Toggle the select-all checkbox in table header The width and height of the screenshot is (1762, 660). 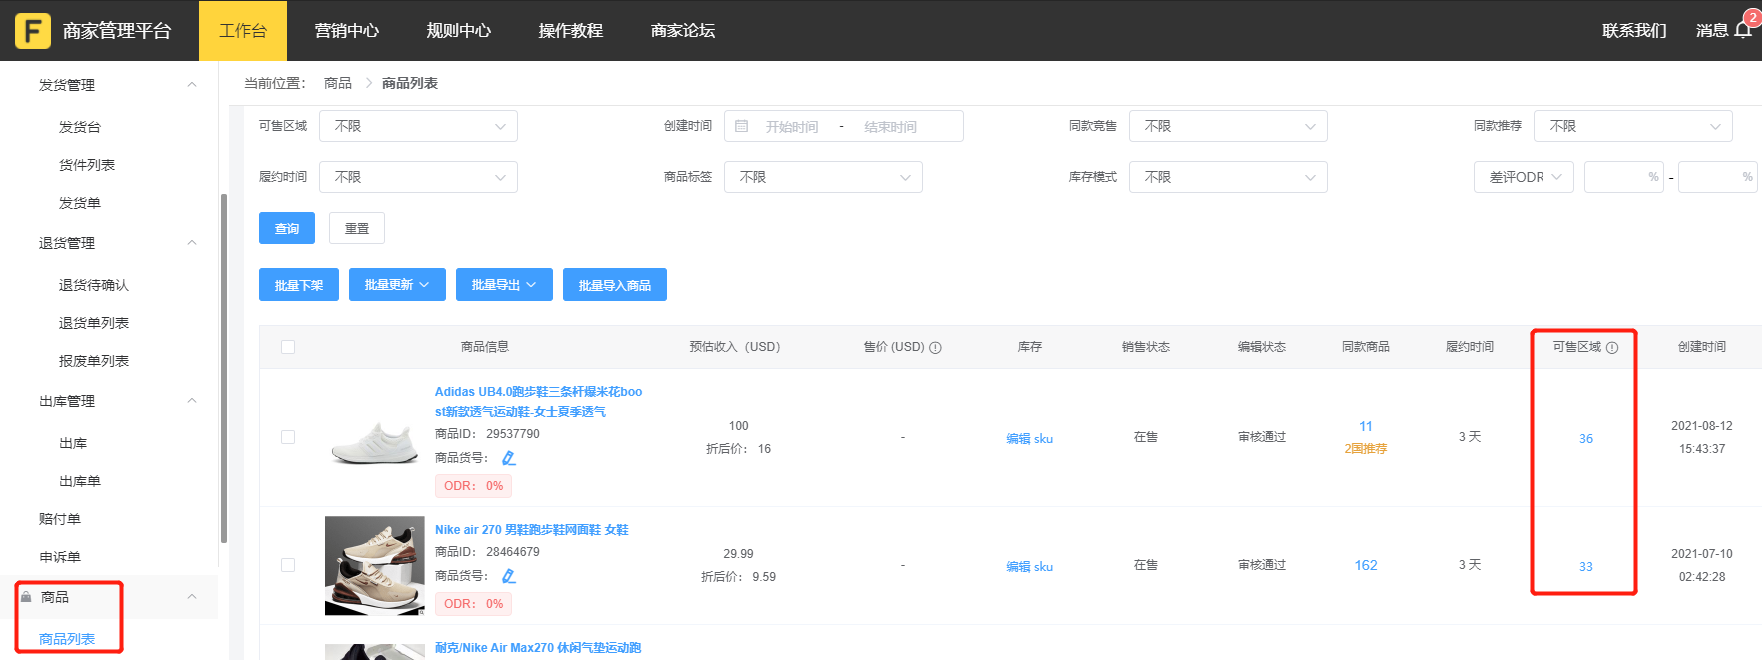coord(288,347)
